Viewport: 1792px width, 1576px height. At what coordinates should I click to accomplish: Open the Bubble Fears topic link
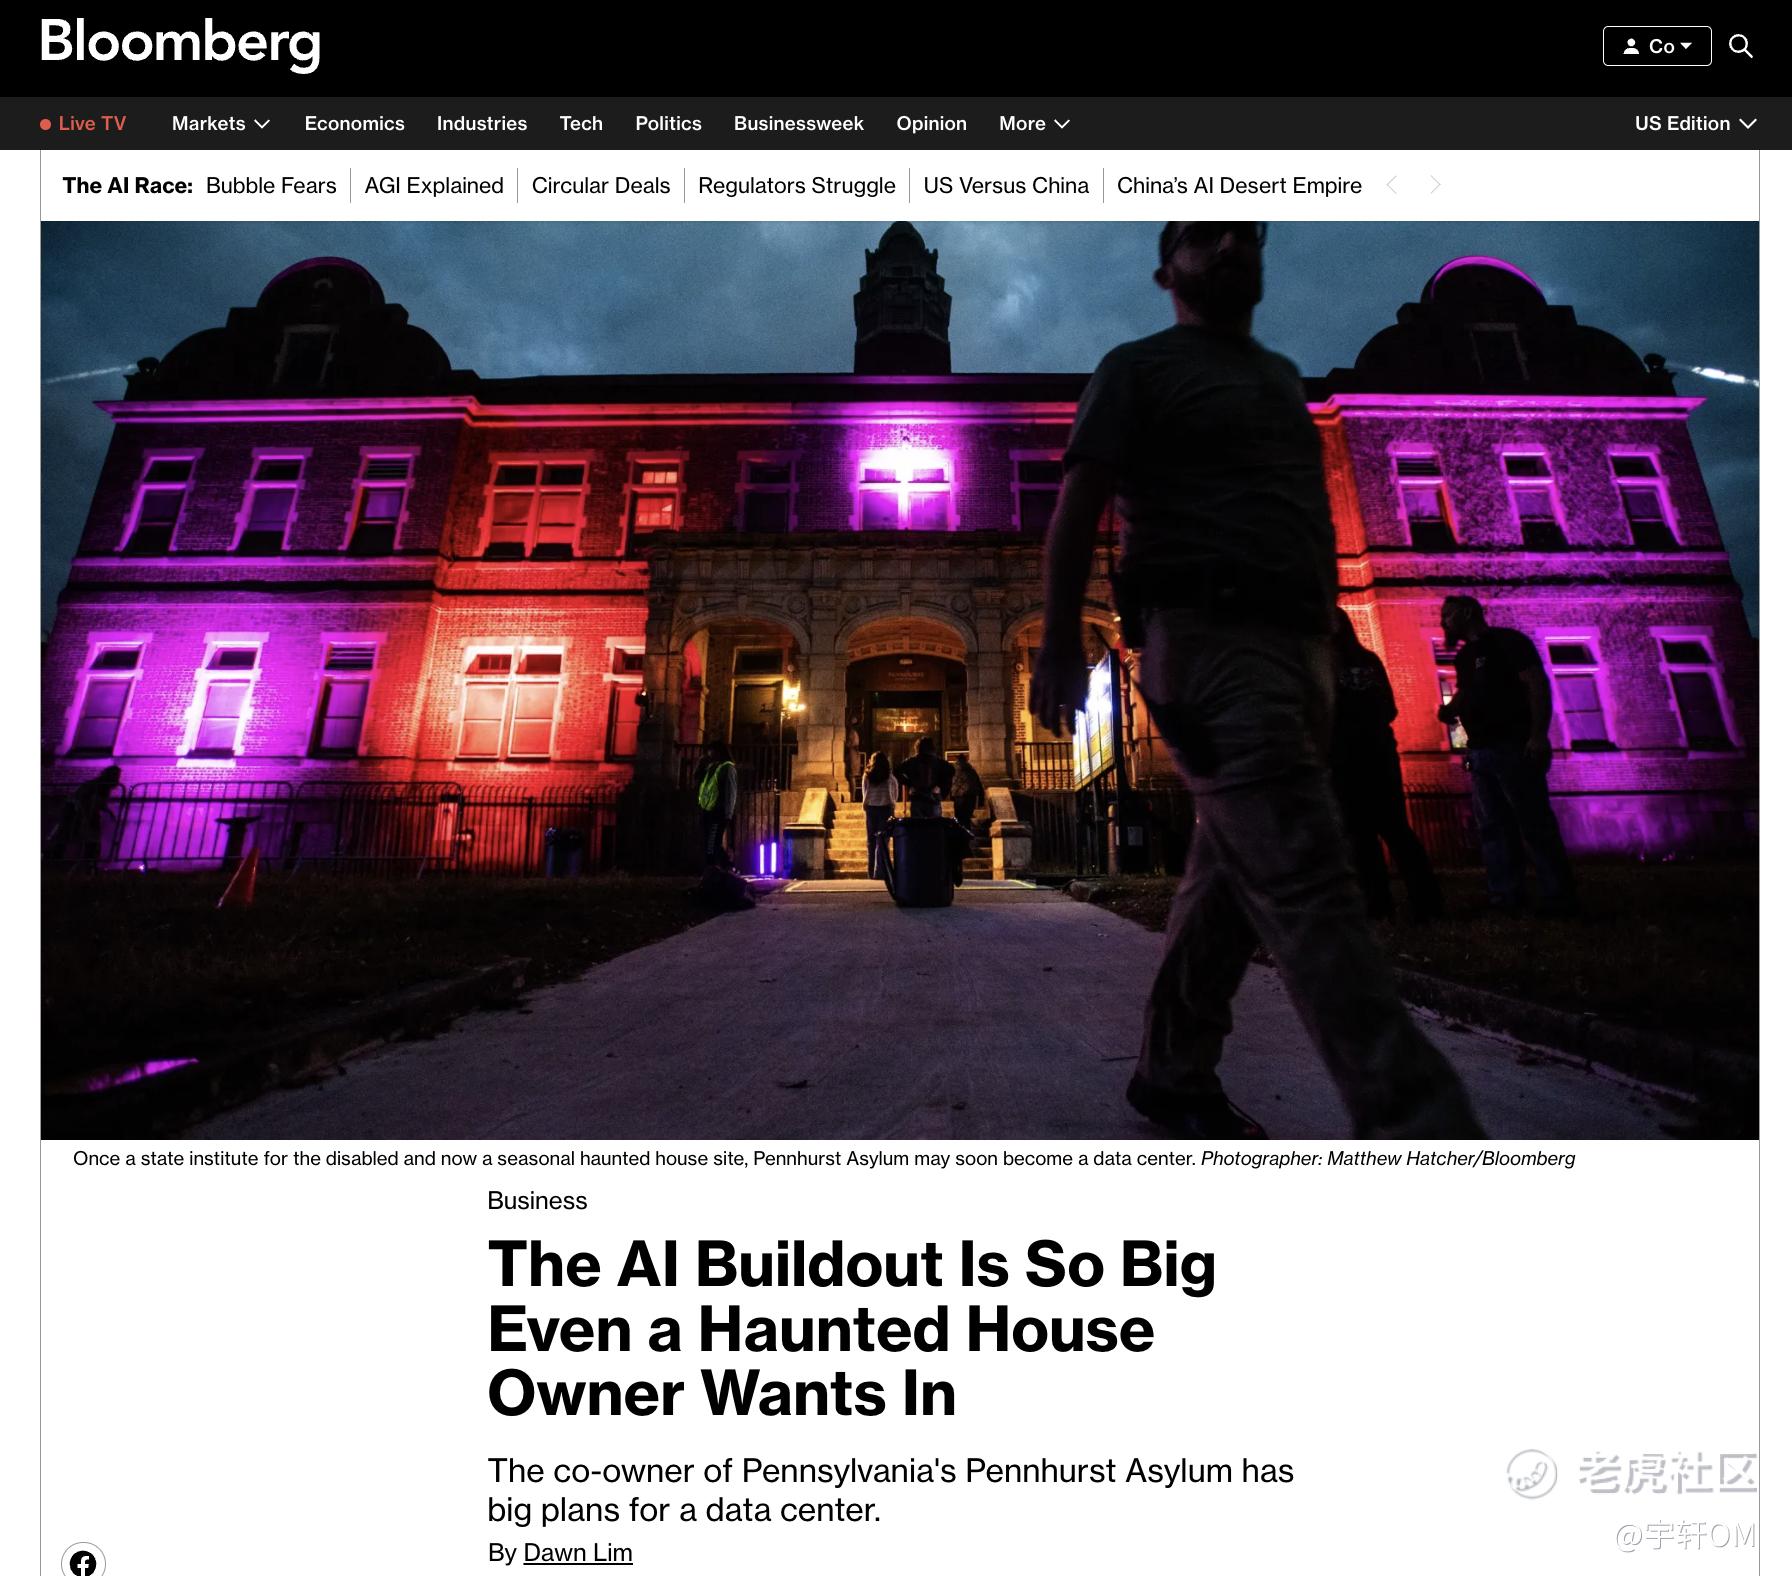(x=271, y=185)
